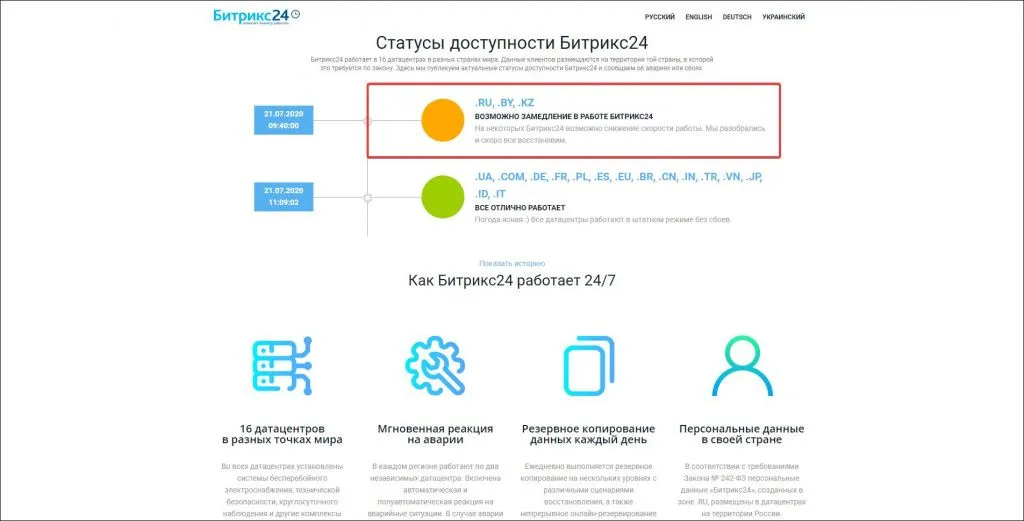Click the orange status circle indicator
Screen dimensions: 1024x521
440,120
